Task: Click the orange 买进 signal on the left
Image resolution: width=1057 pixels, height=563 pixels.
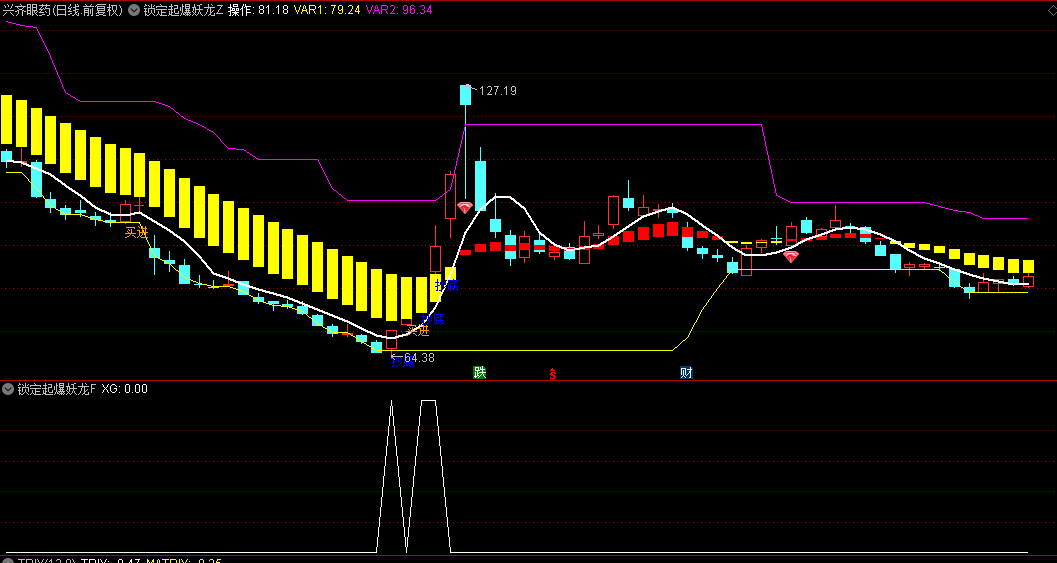Action: click(x=136, y=233)
